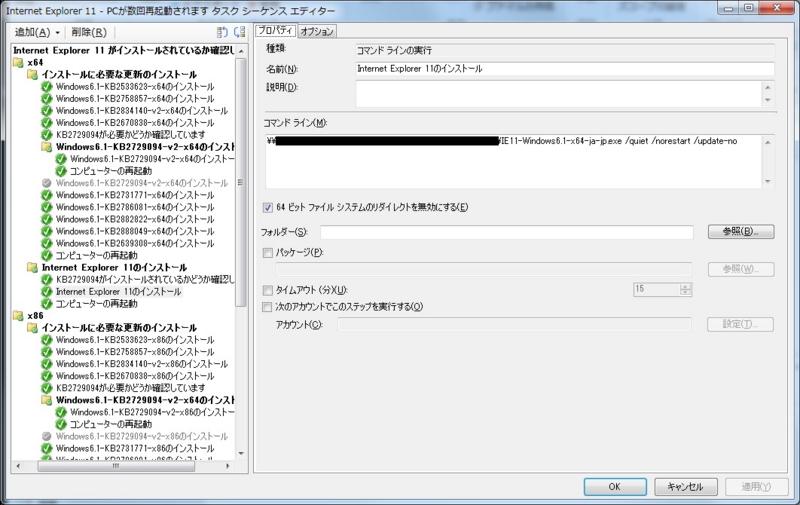Click green check icon of KB2533623-x86 step

click(x=47, y=340)
